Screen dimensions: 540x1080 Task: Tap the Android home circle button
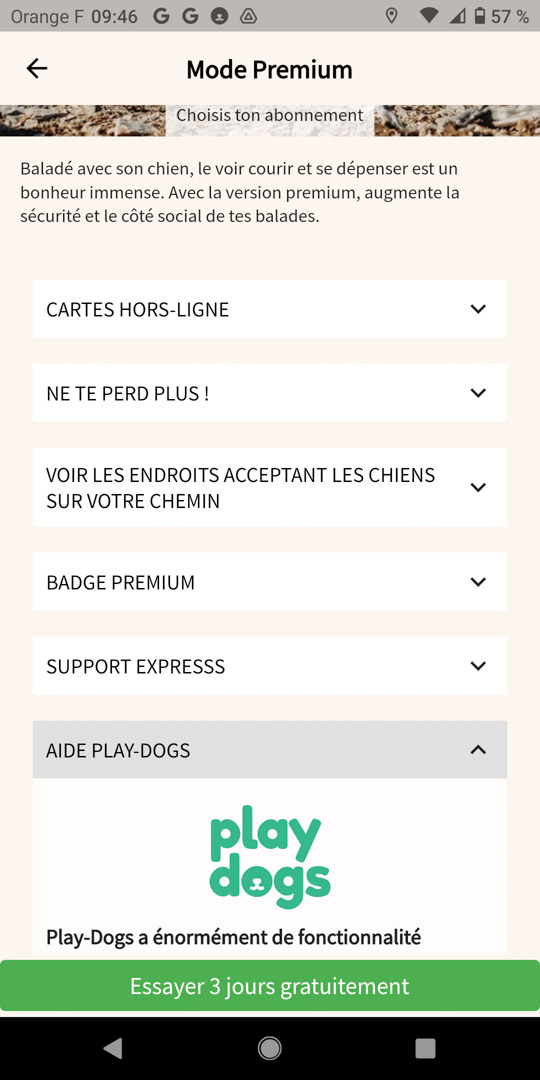coord(269,1048)
